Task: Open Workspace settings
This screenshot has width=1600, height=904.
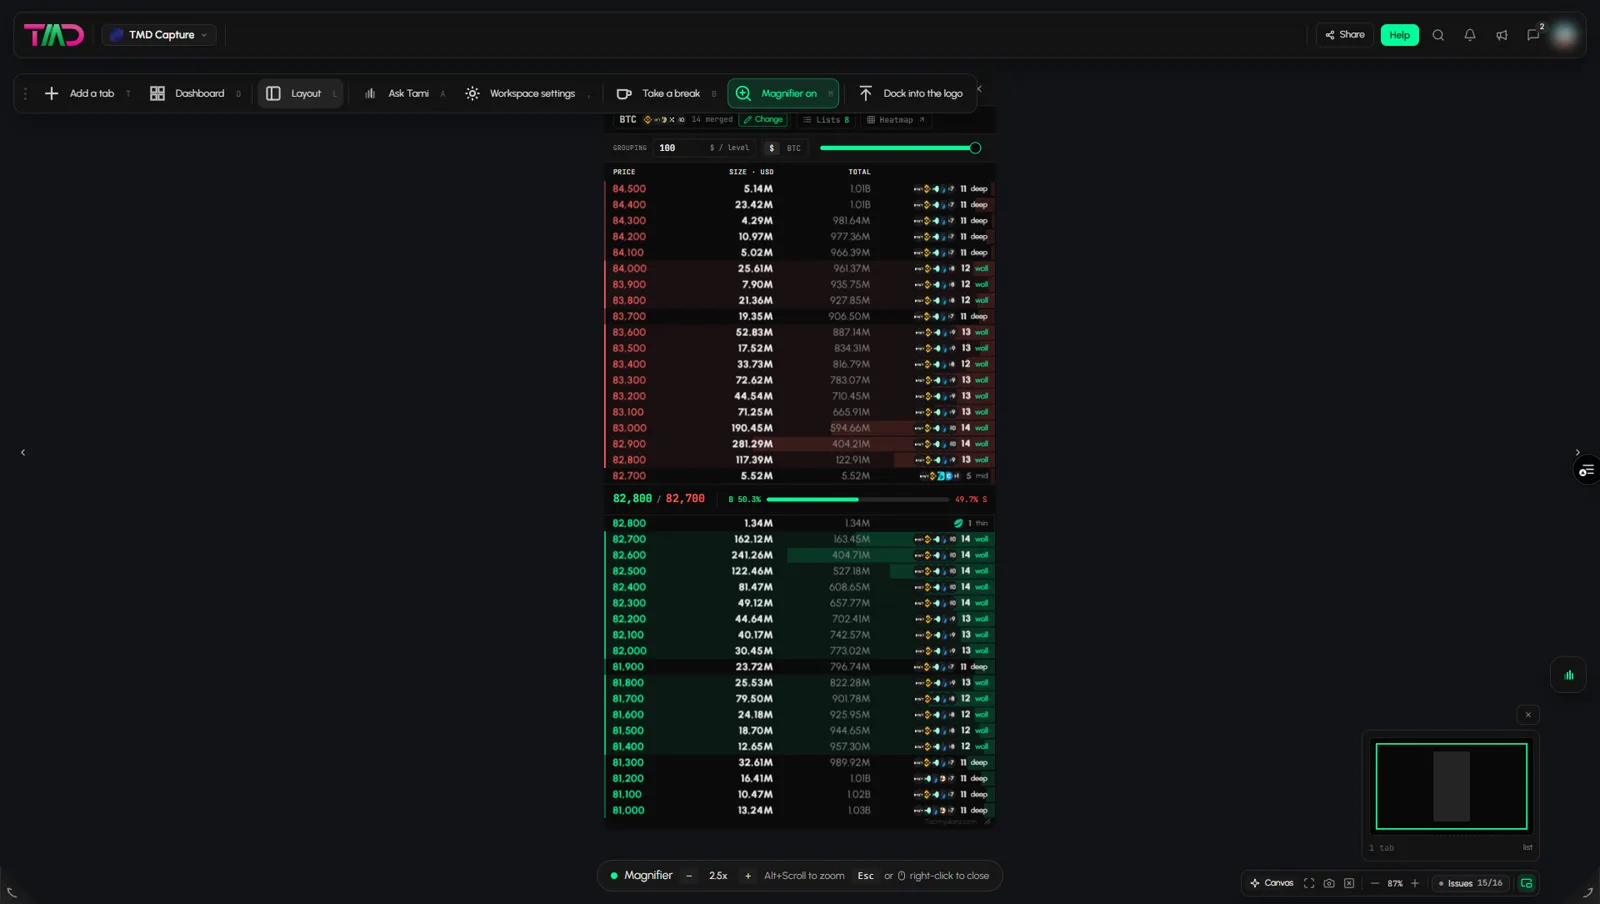Action: tap(526, 94)
